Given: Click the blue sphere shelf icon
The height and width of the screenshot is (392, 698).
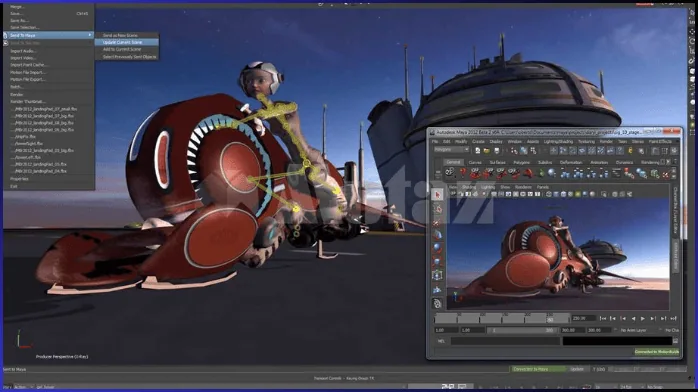Looking at the screenshot, I should (552, 173).
